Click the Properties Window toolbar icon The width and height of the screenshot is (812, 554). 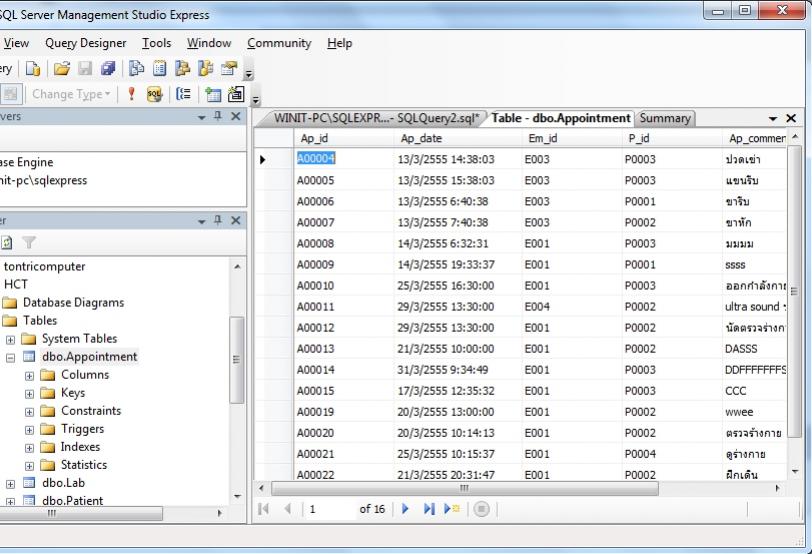(228, 68)
